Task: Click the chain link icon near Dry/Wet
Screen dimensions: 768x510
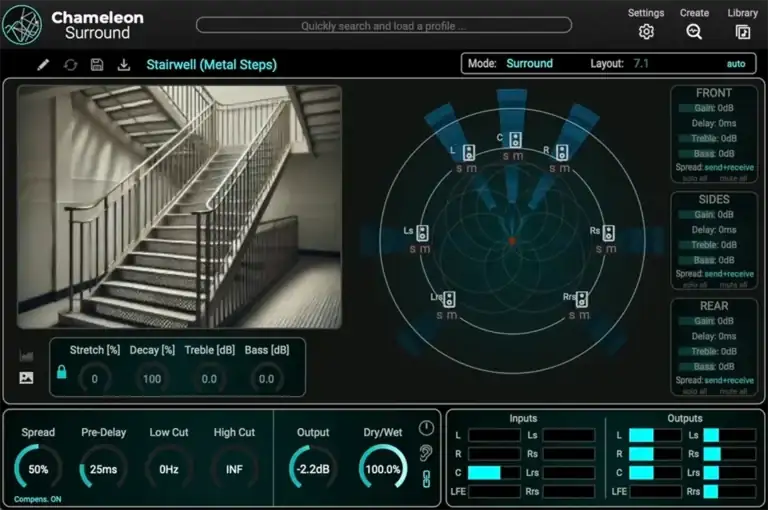Action: 426,479
